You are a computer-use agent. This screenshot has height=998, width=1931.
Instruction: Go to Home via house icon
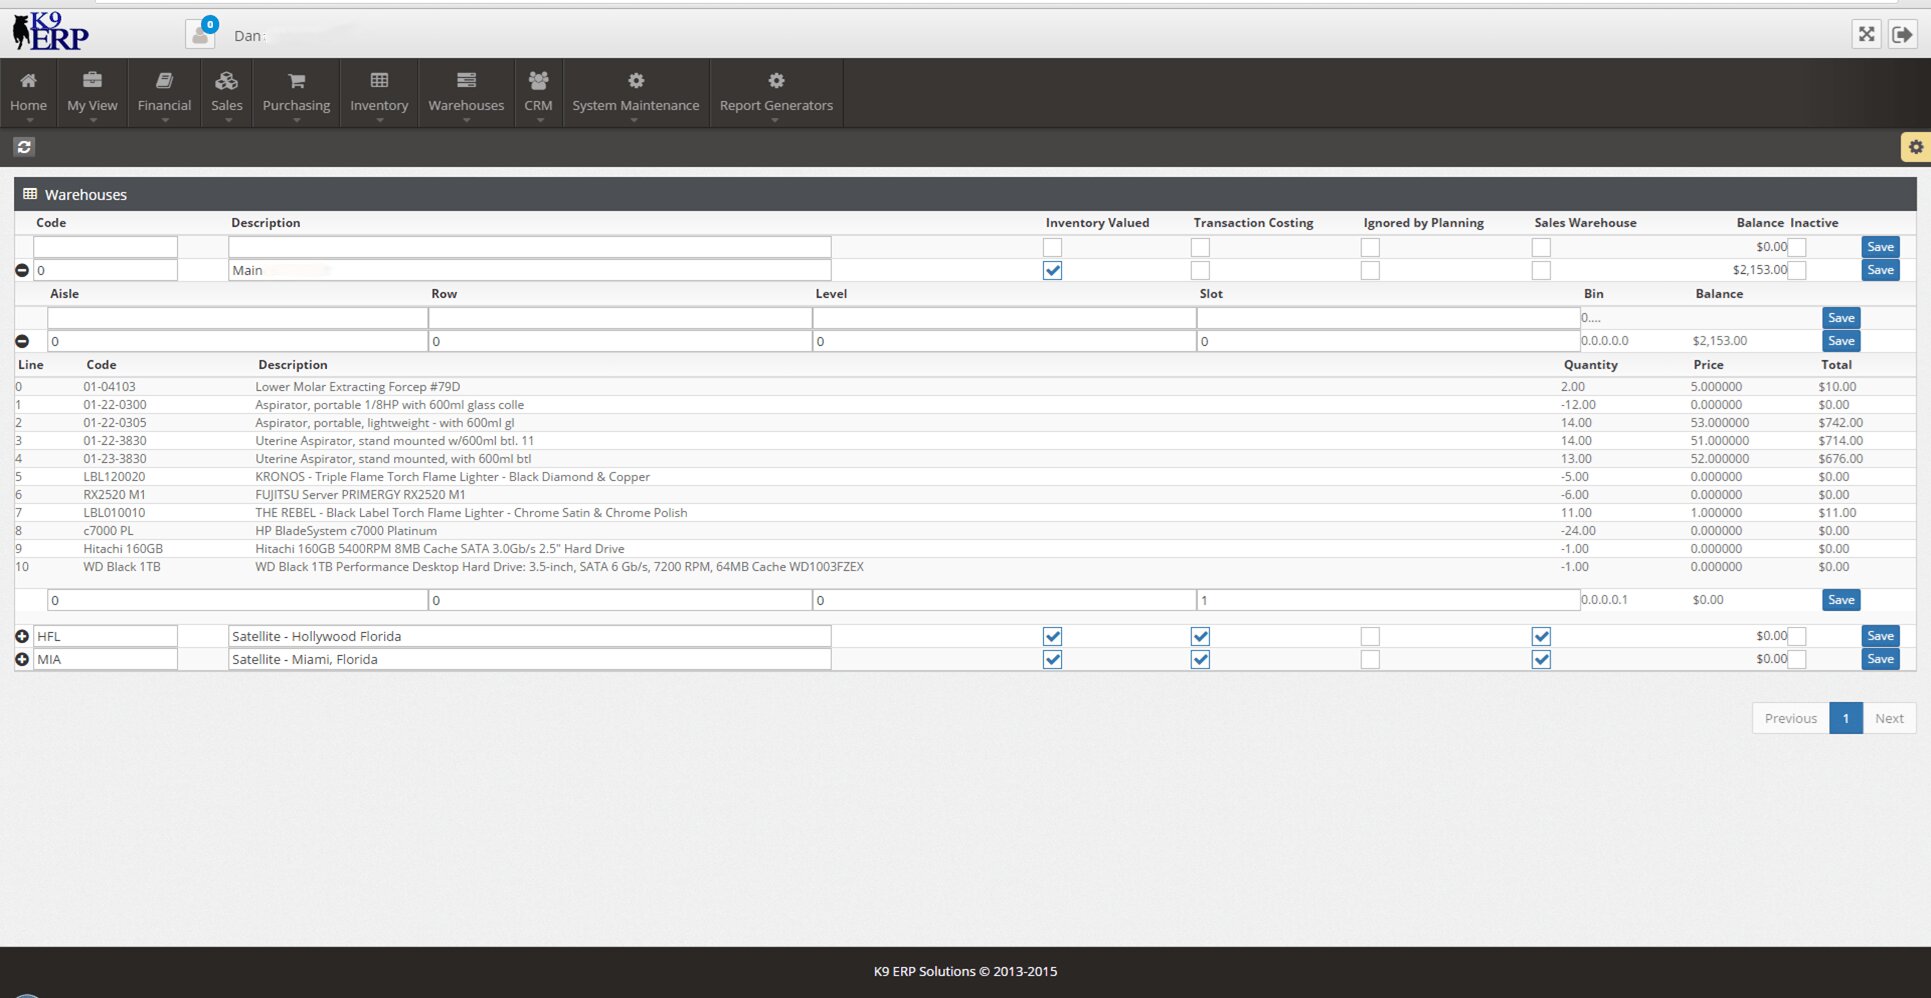pyautogui.click(x=28, y=92)
